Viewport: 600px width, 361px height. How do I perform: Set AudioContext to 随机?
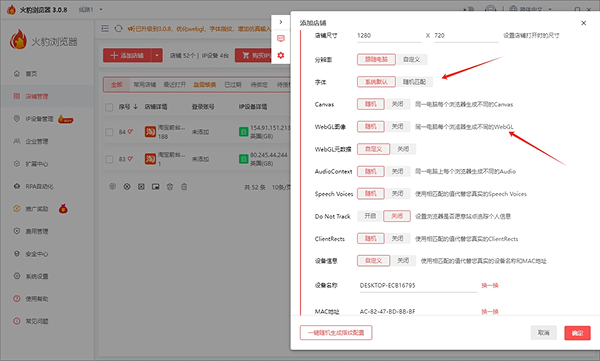tap(370, 171)
